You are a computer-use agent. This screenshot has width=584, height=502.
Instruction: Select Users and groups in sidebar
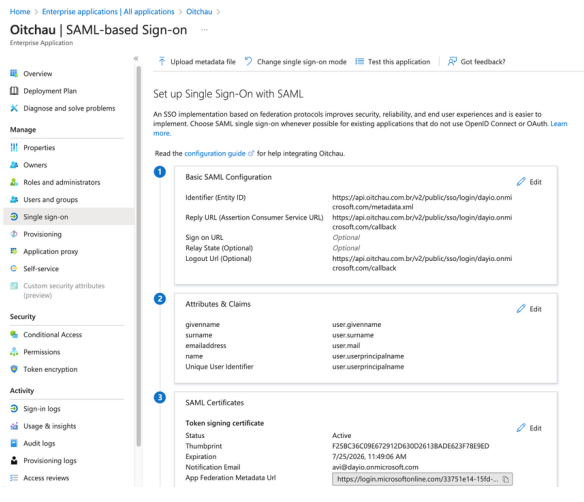pos(50,200)
